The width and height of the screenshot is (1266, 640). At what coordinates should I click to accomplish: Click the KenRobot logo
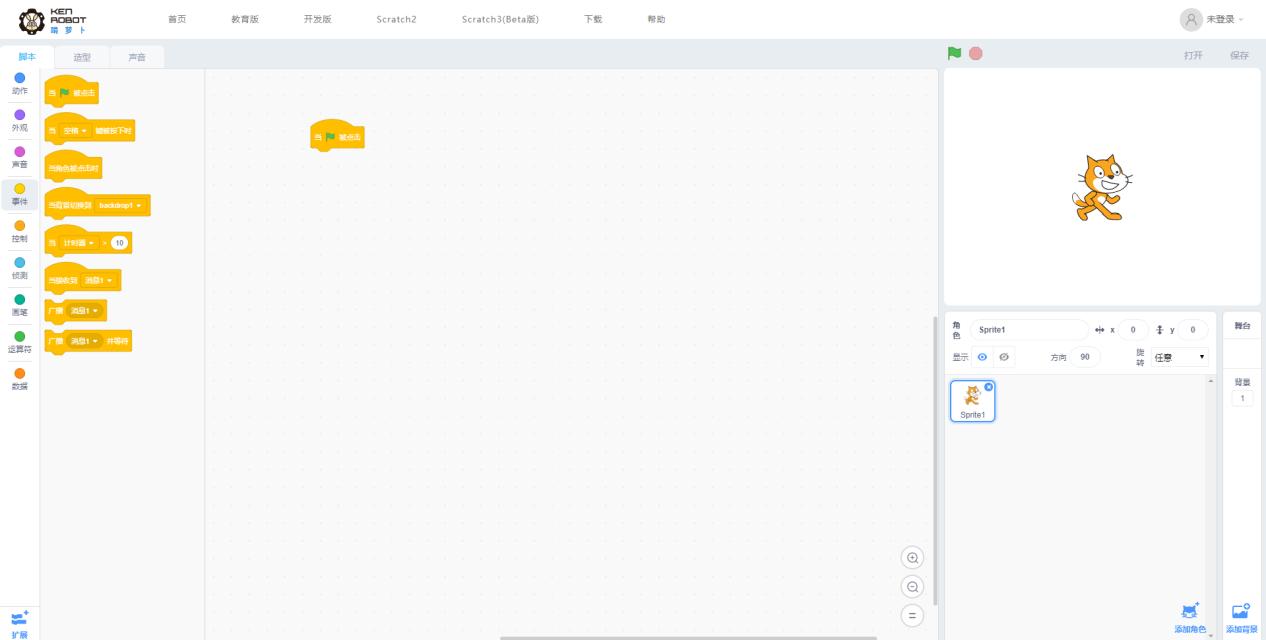(x=53, y=19)
